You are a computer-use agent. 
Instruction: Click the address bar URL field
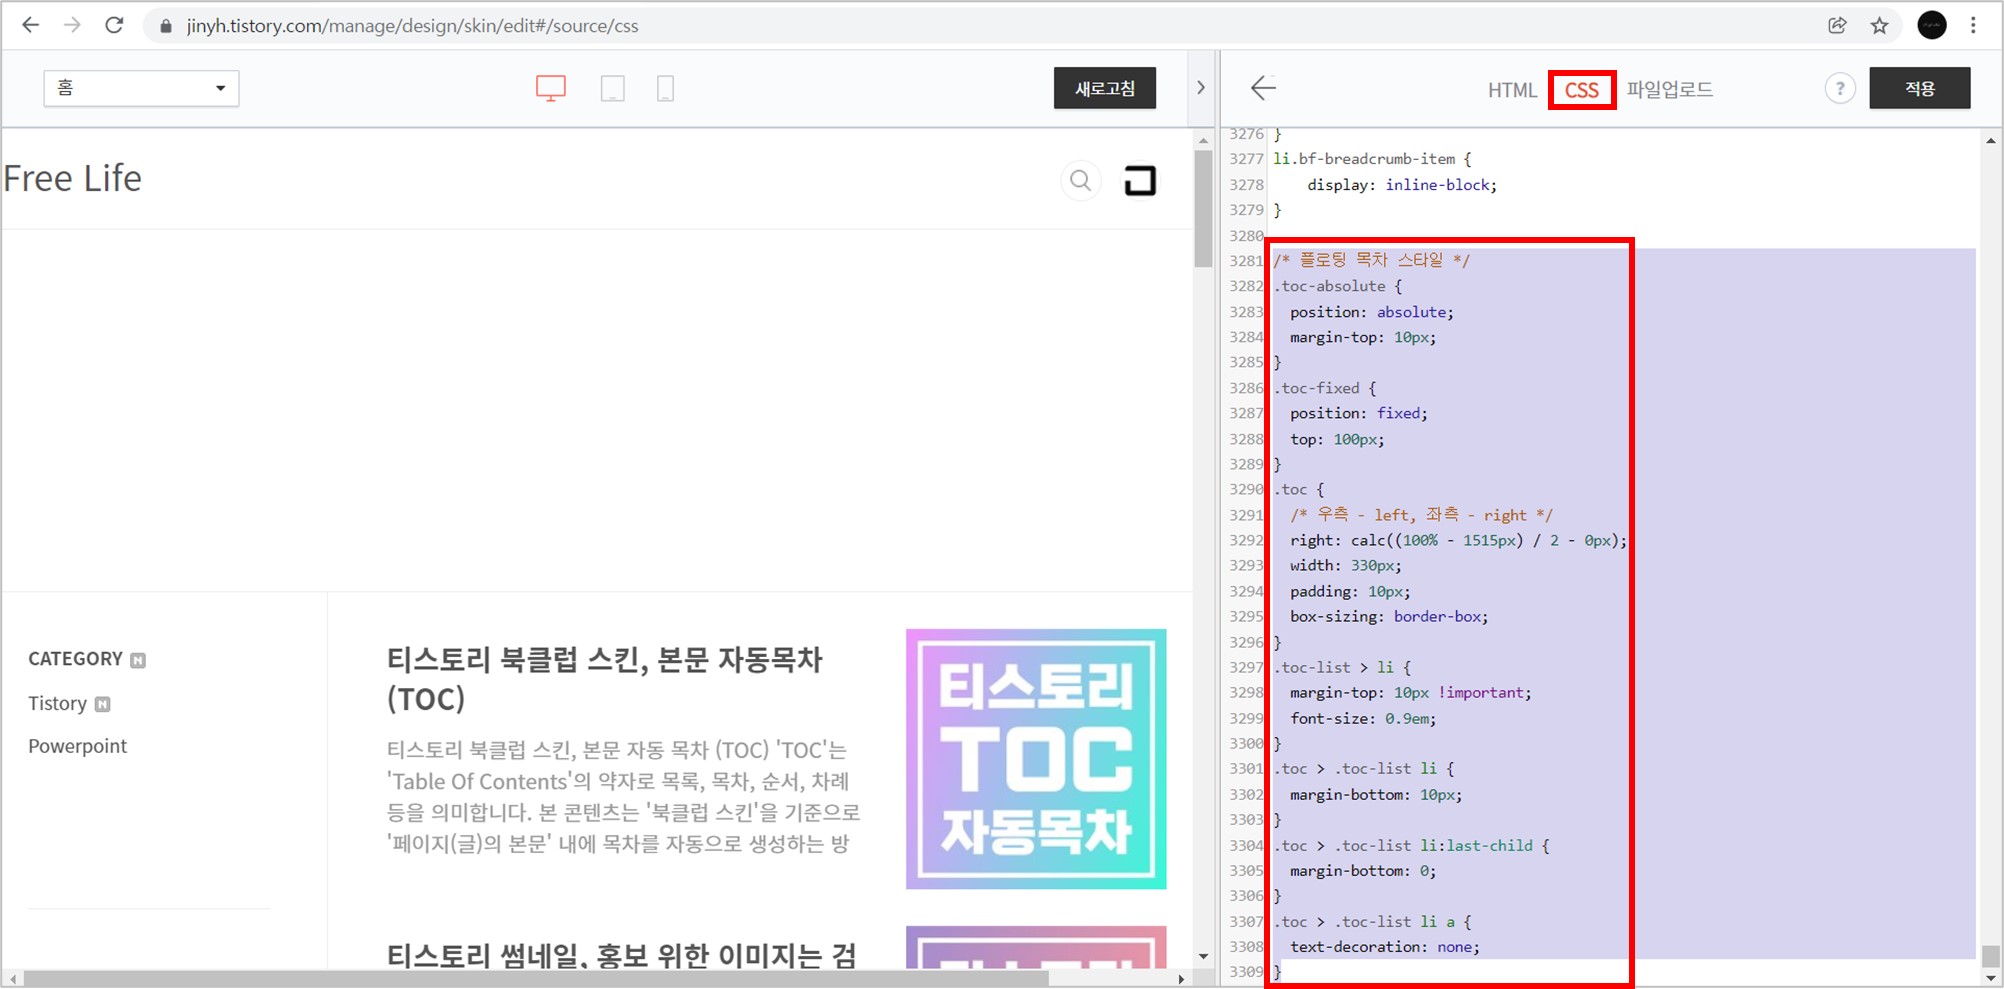click(x=500, y=25)
